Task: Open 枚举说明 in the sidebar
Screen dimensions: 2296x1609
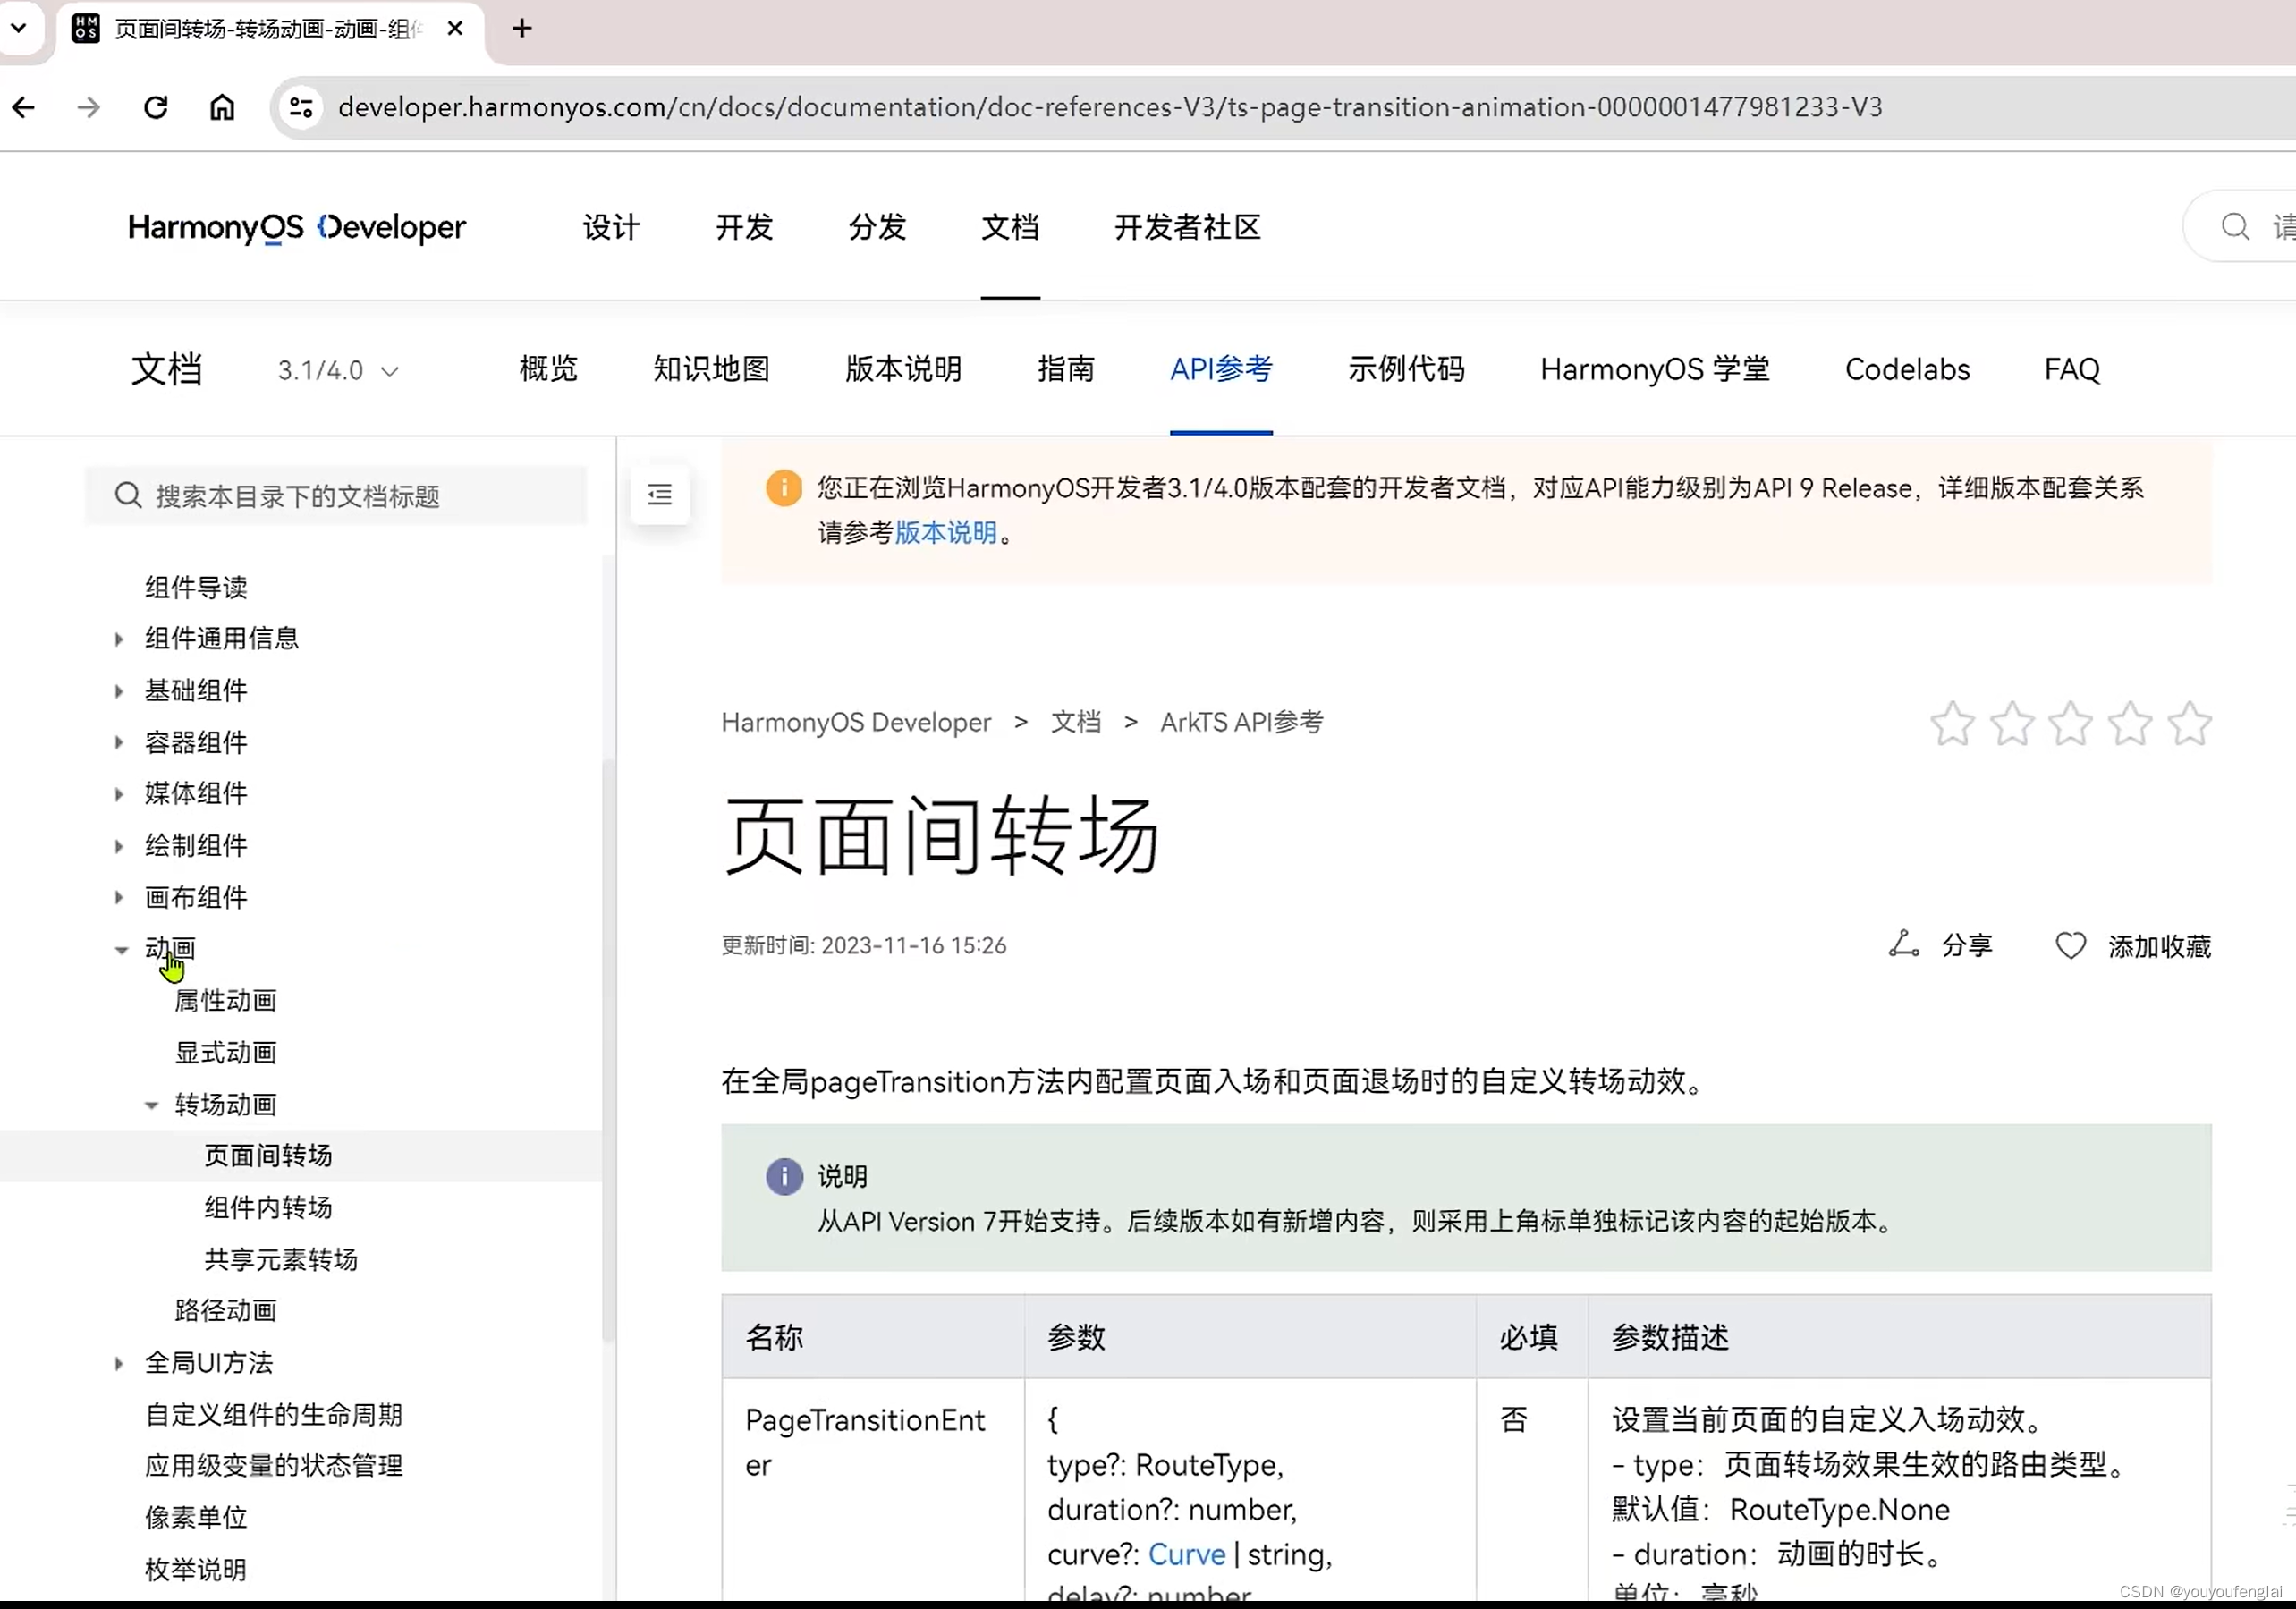Action: point(196,1570)
